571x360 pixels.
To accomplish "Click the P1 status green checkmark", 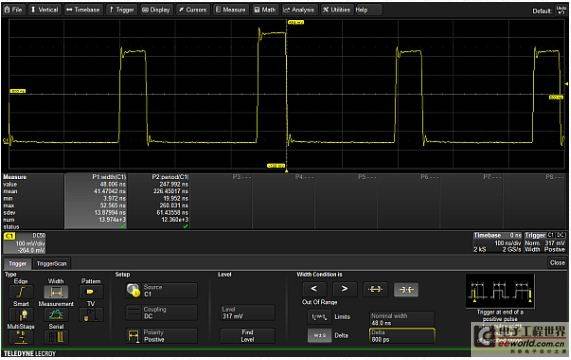I will [x=123, y=226].
